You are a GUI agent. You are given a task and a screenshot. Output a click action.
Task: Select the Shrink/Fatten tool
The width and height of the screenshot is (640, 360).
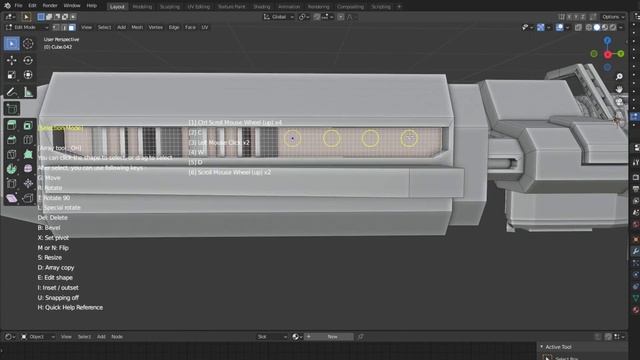point(28,184)
